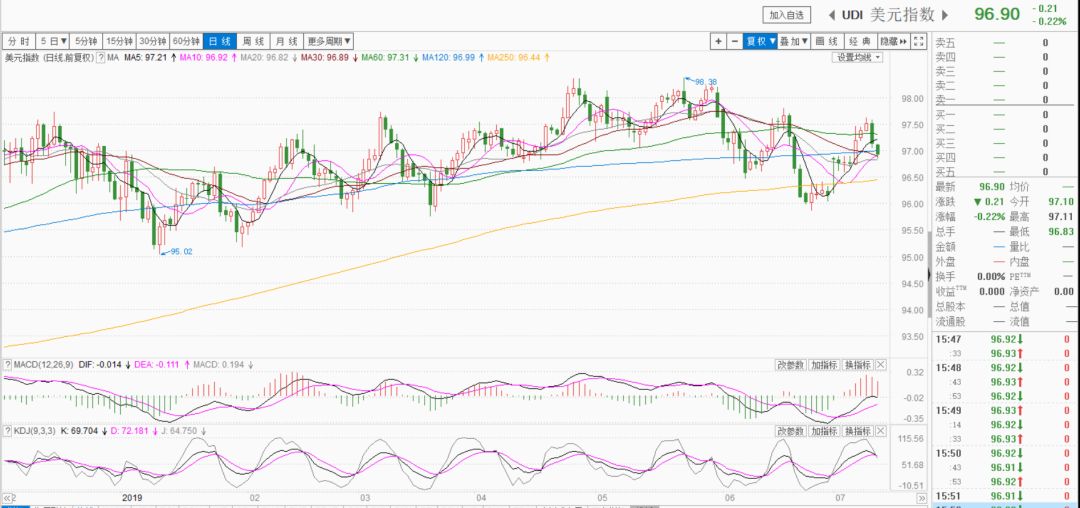Viewport: 1080px width, 508px height.
Task: Go to previous symbol arrow beside UDI
Action: tap(831, 15)
